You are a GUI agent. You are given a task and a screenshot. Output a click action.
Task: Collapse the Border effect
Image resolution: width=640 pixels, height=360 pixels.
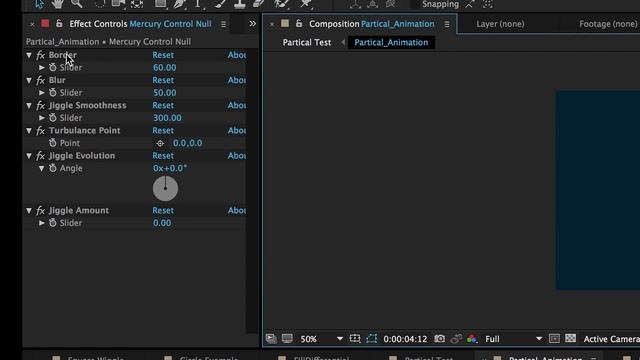pos(29,55)
